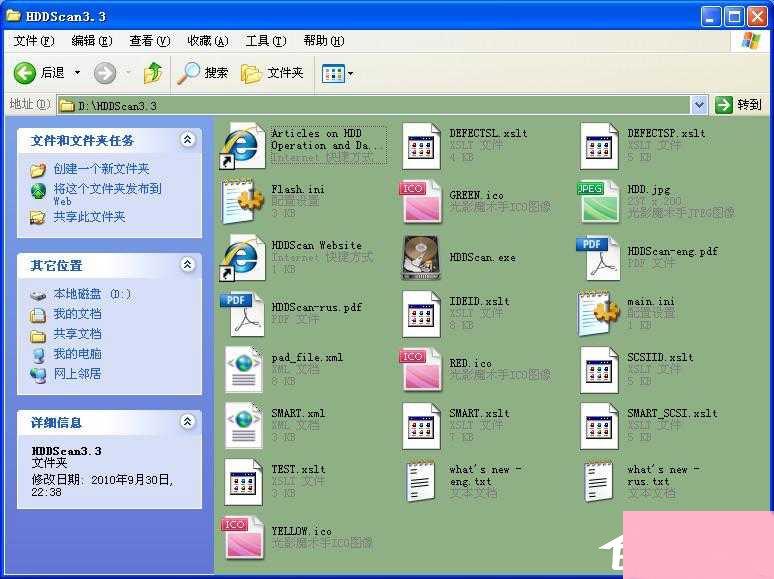
Task: Select the TEST.xslt file icon
Action: [243, 482]
